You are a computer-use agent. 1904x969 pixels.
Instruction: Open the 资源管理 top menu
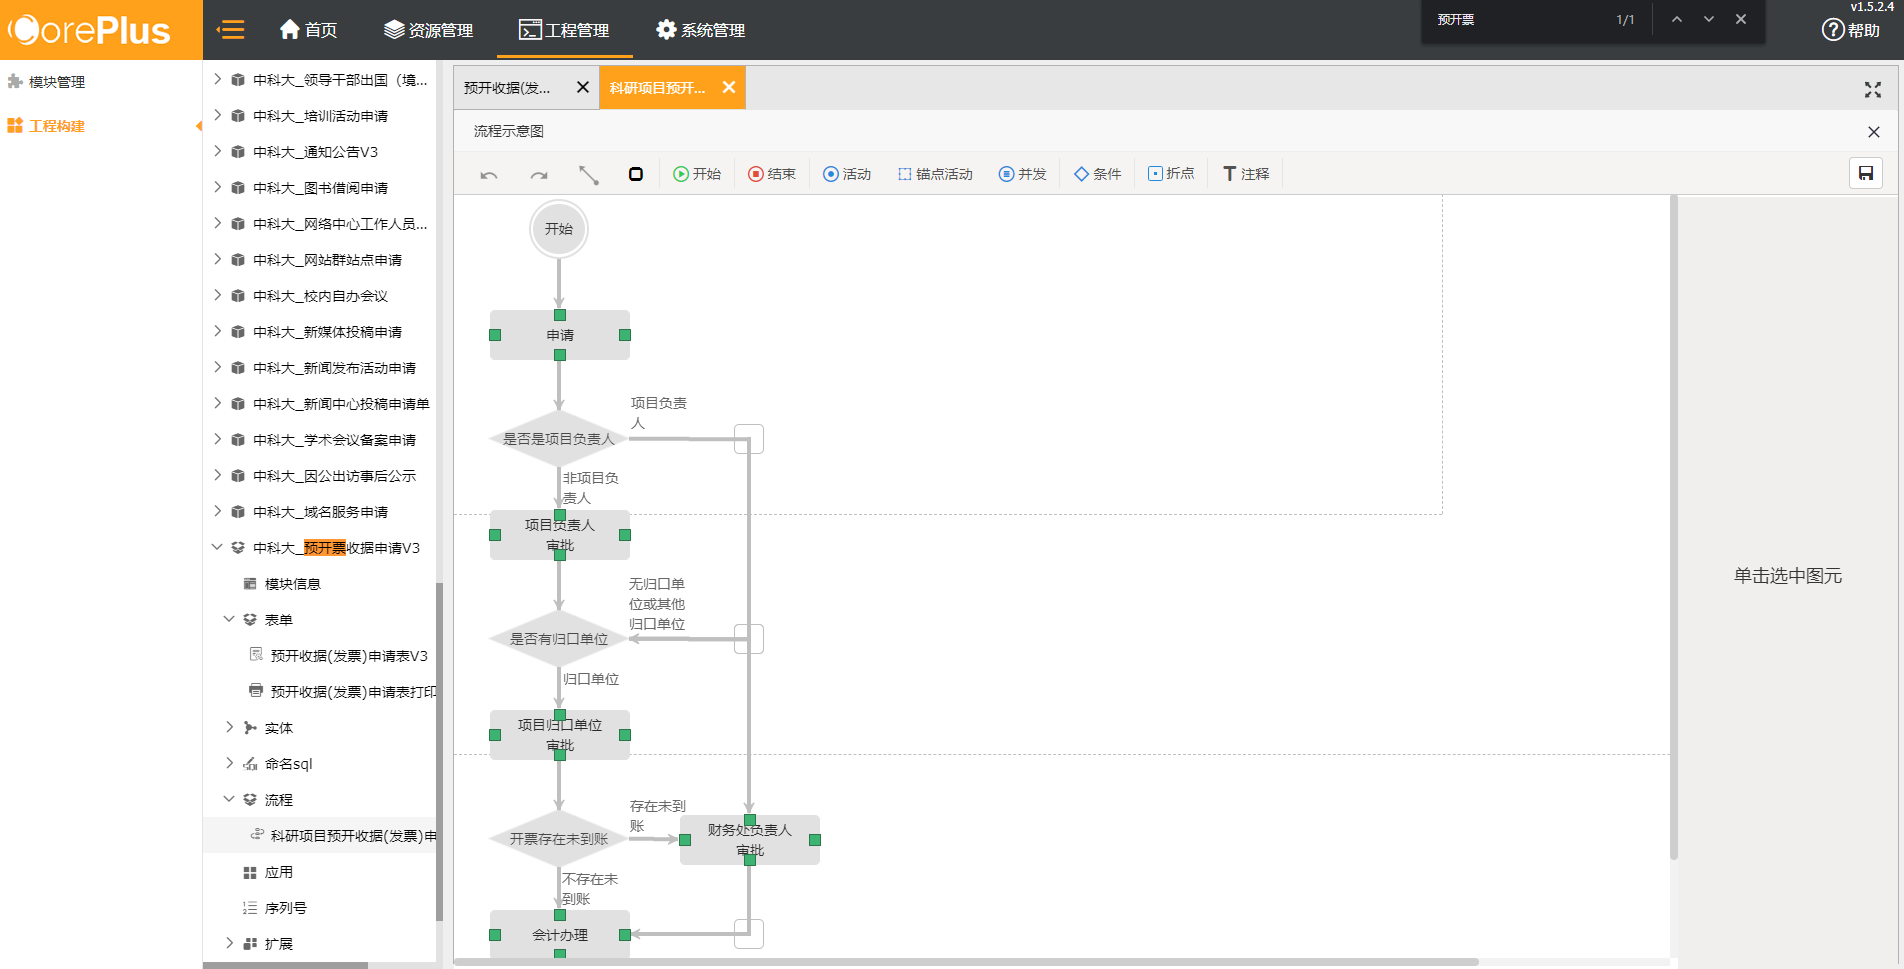click(x=428, y=30)
